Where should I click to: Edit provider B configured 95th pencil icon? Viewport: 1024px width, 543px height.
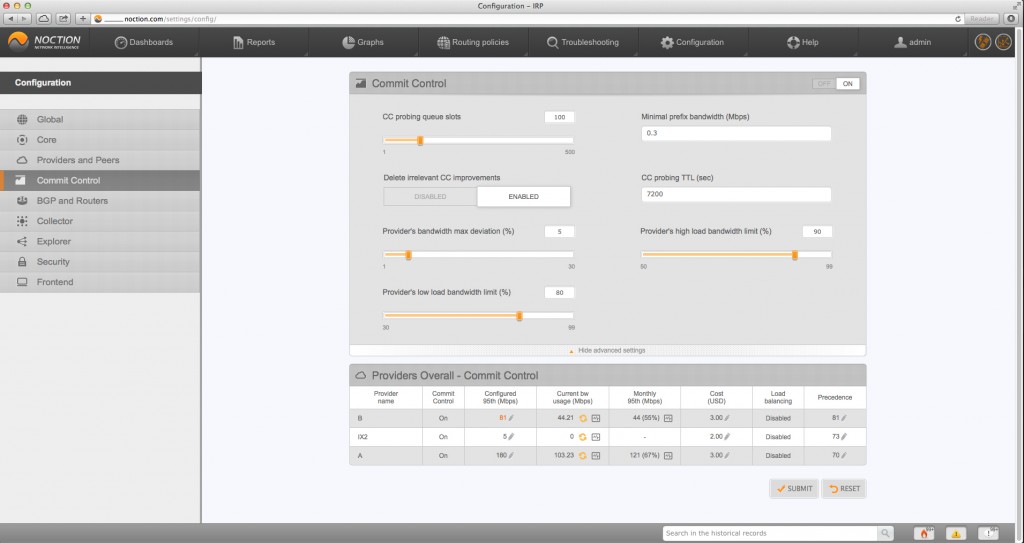511,417
